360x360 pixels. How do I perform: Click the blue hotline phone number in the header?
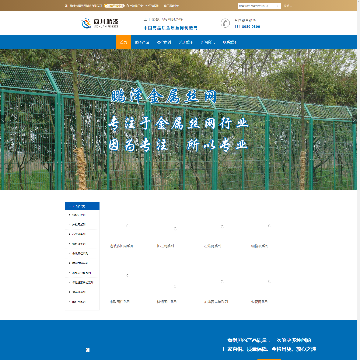[247, 27]
